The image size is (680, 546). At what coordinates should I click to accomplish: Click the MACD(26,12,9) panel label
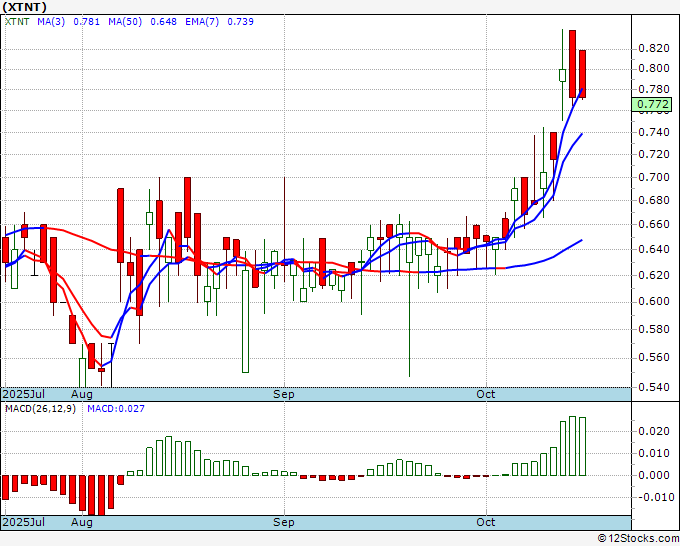pos(40,409)
